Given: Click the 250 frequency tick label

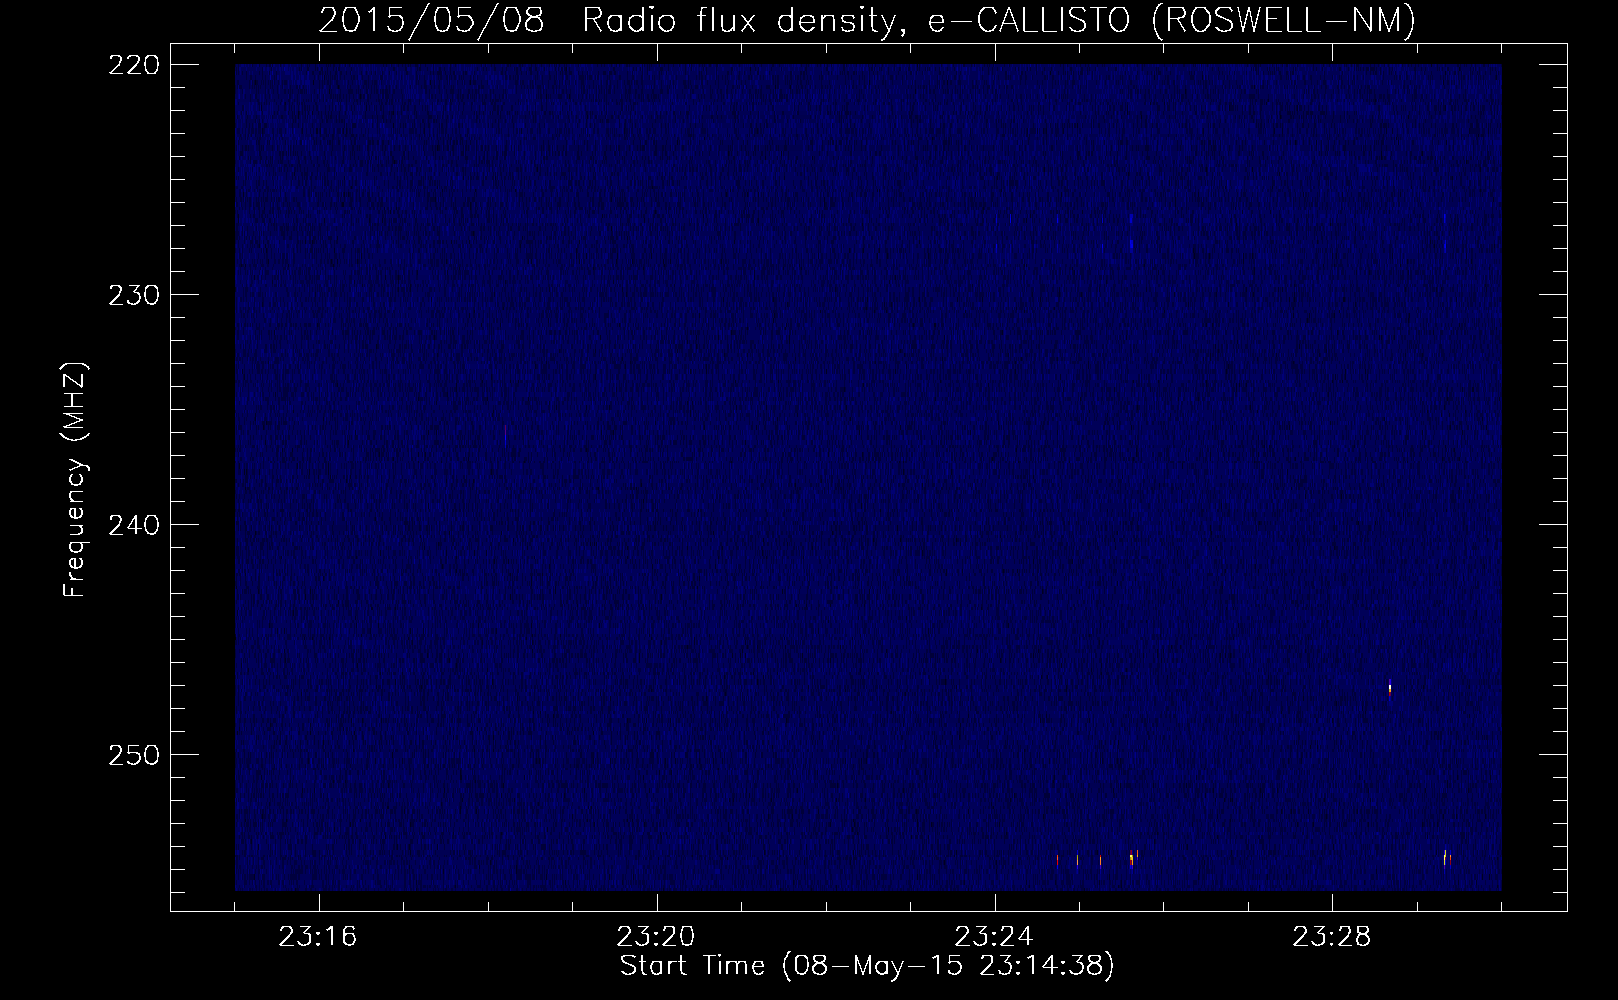Looking at the screenshot, I should (x=134, y=755).
